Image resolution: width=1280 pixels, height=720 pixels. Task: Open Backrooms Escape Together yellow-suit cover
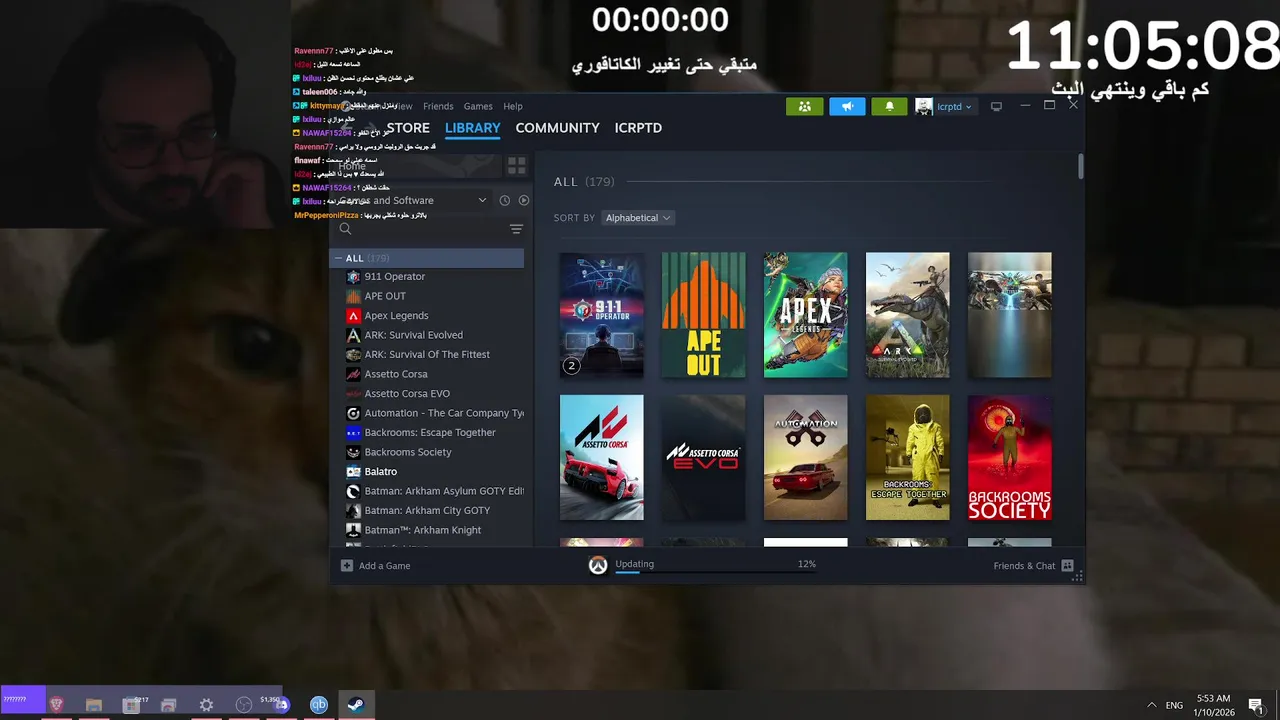tap(907, 457)
